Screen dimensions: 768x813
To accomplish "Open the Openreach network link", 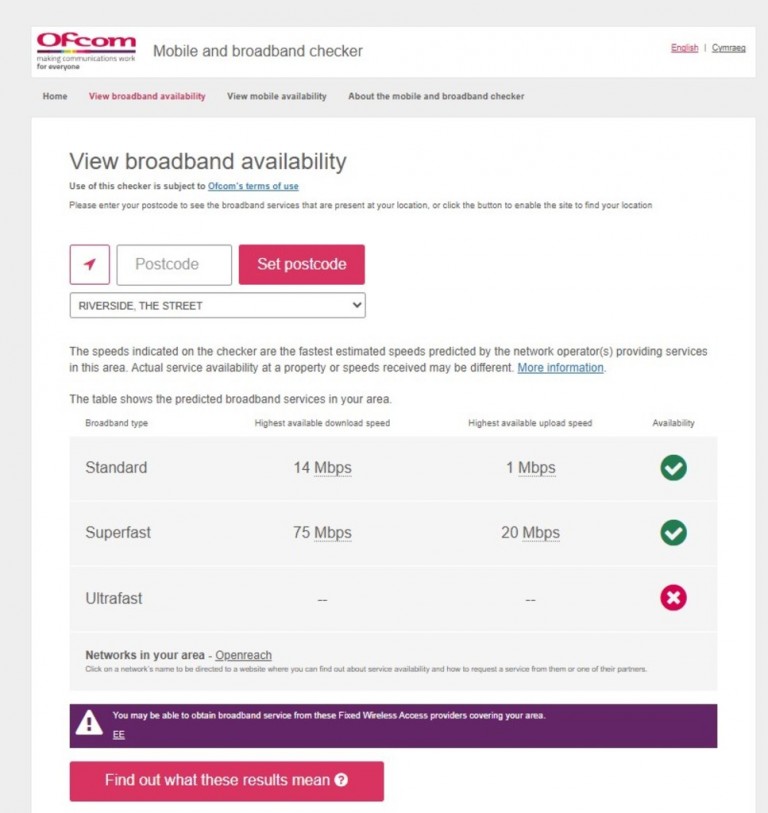I will tap(243, 655).
